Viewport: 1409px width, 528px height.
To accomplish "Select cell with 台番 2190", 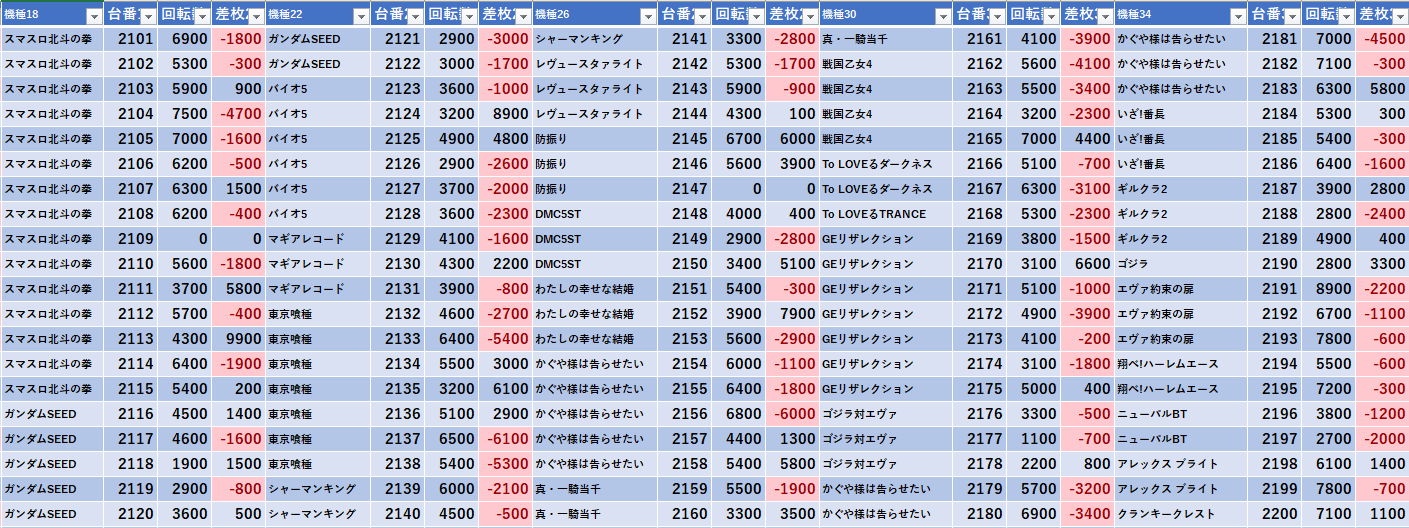I will (1275, 264).
